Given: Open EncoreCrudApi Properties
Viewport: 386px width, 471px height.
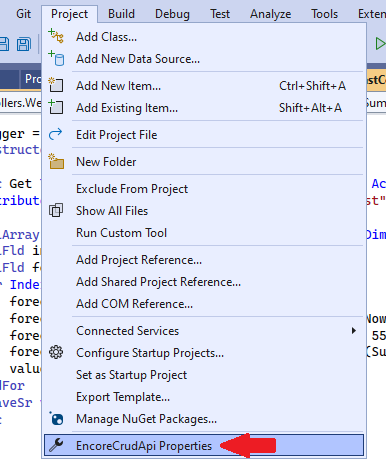Looking at the screenshot, I should pyautogui.click(x=204, y=445).
